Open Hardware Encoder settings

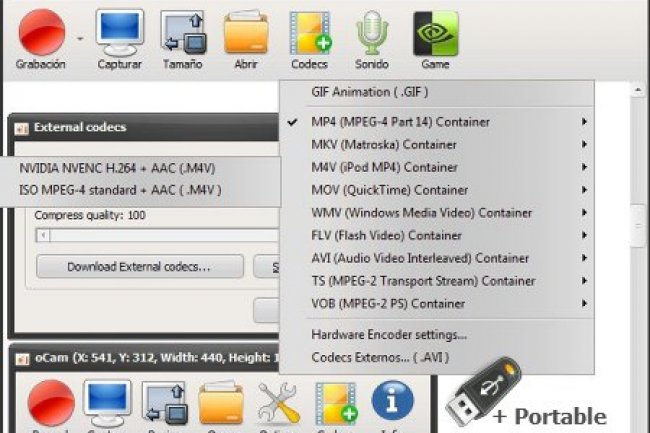click(x=389, y=334)
